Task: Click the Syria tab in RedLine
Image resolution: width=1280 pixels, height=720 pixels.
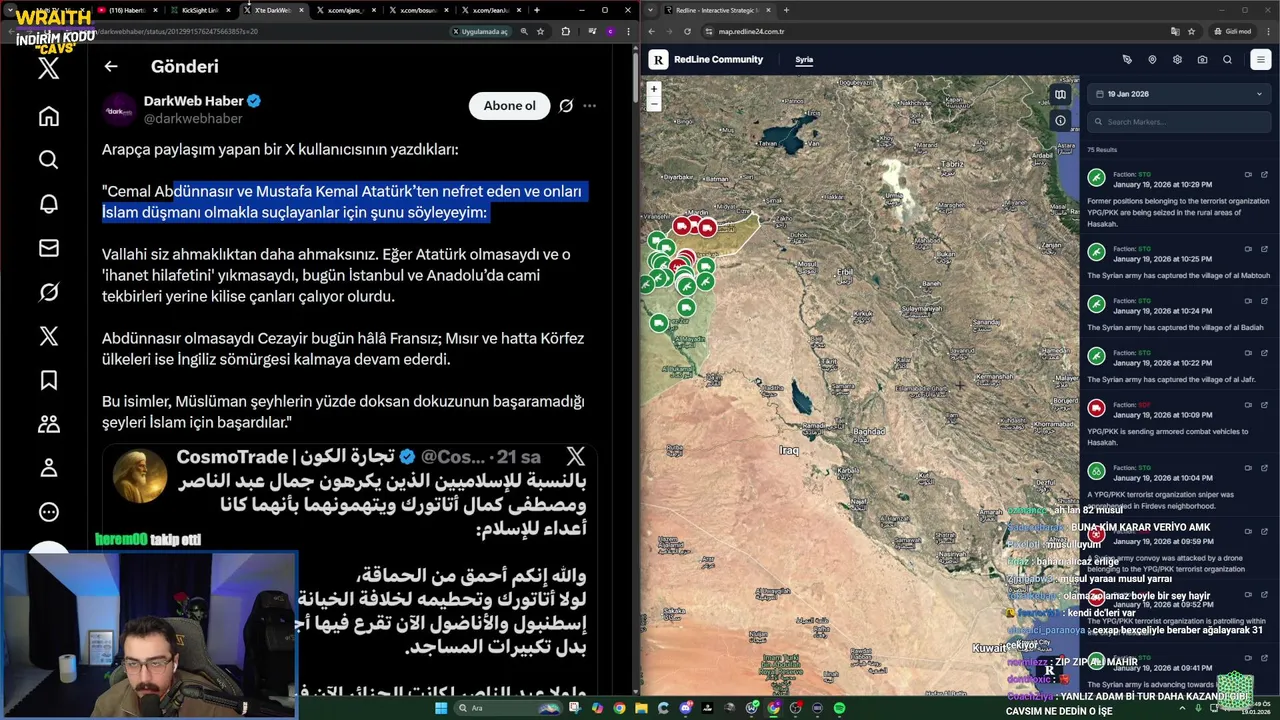Action: pos(804,60)
